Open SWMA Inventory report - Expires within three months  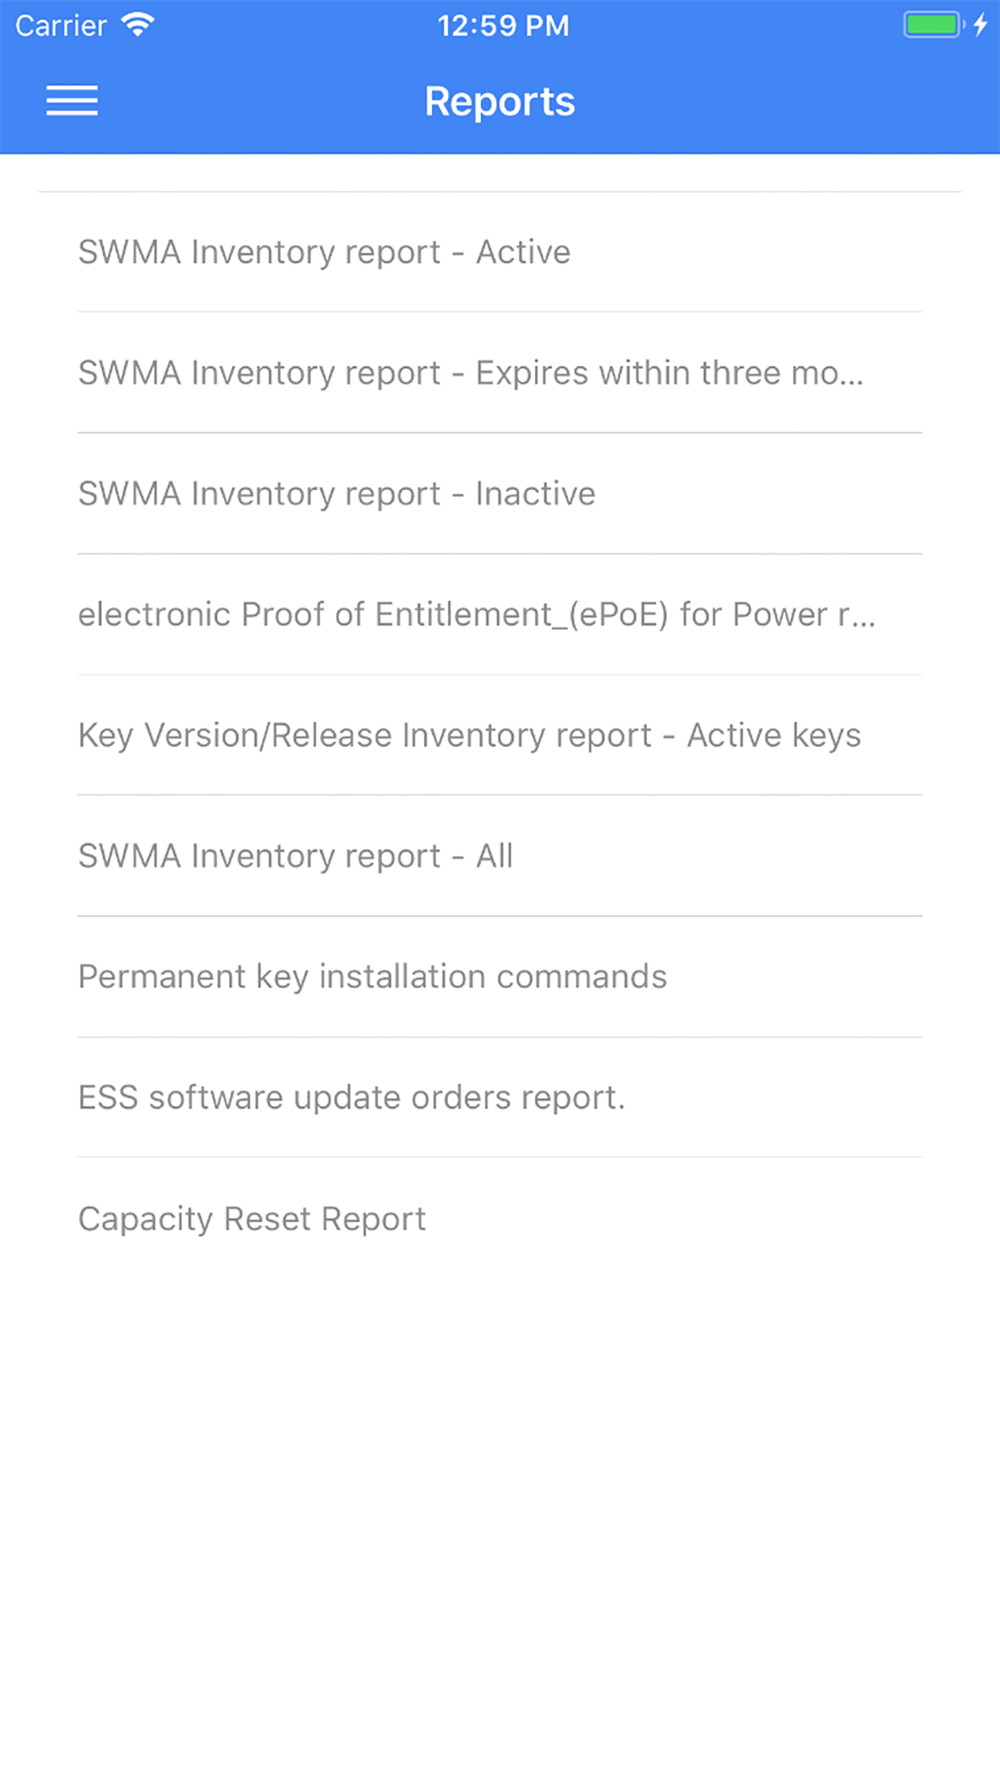pyautogui.click(x=500, y=373)
